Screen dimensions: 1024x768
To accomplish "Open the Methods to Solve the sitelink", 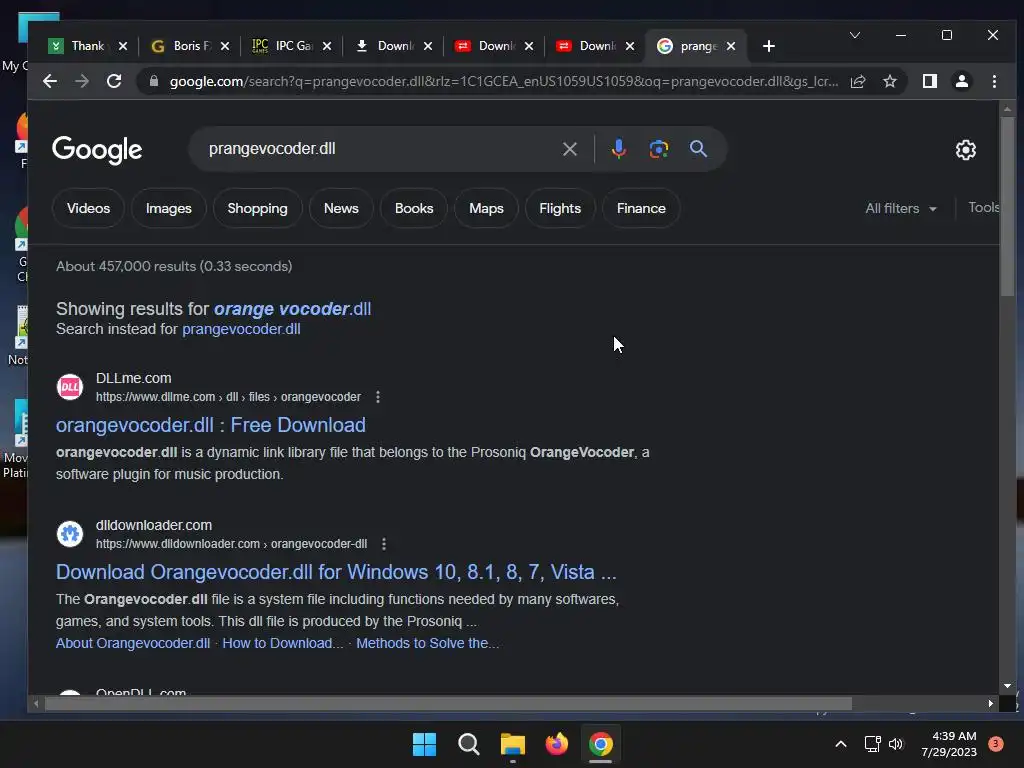I will click(428, 643).
